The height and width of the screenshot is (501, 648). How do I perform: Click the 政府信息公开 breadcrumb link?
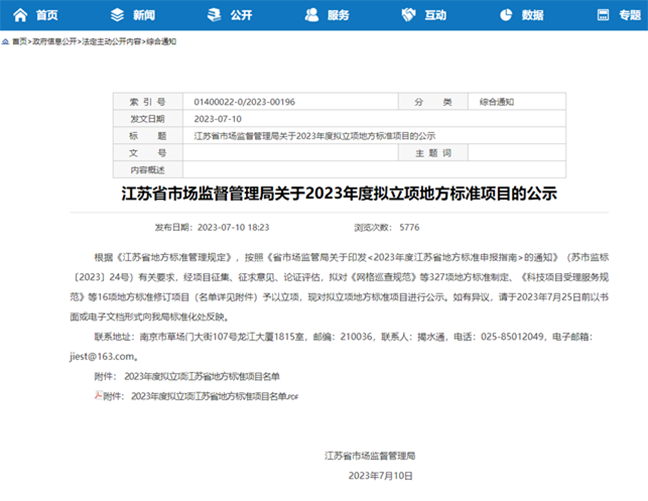tap(54, 42)
